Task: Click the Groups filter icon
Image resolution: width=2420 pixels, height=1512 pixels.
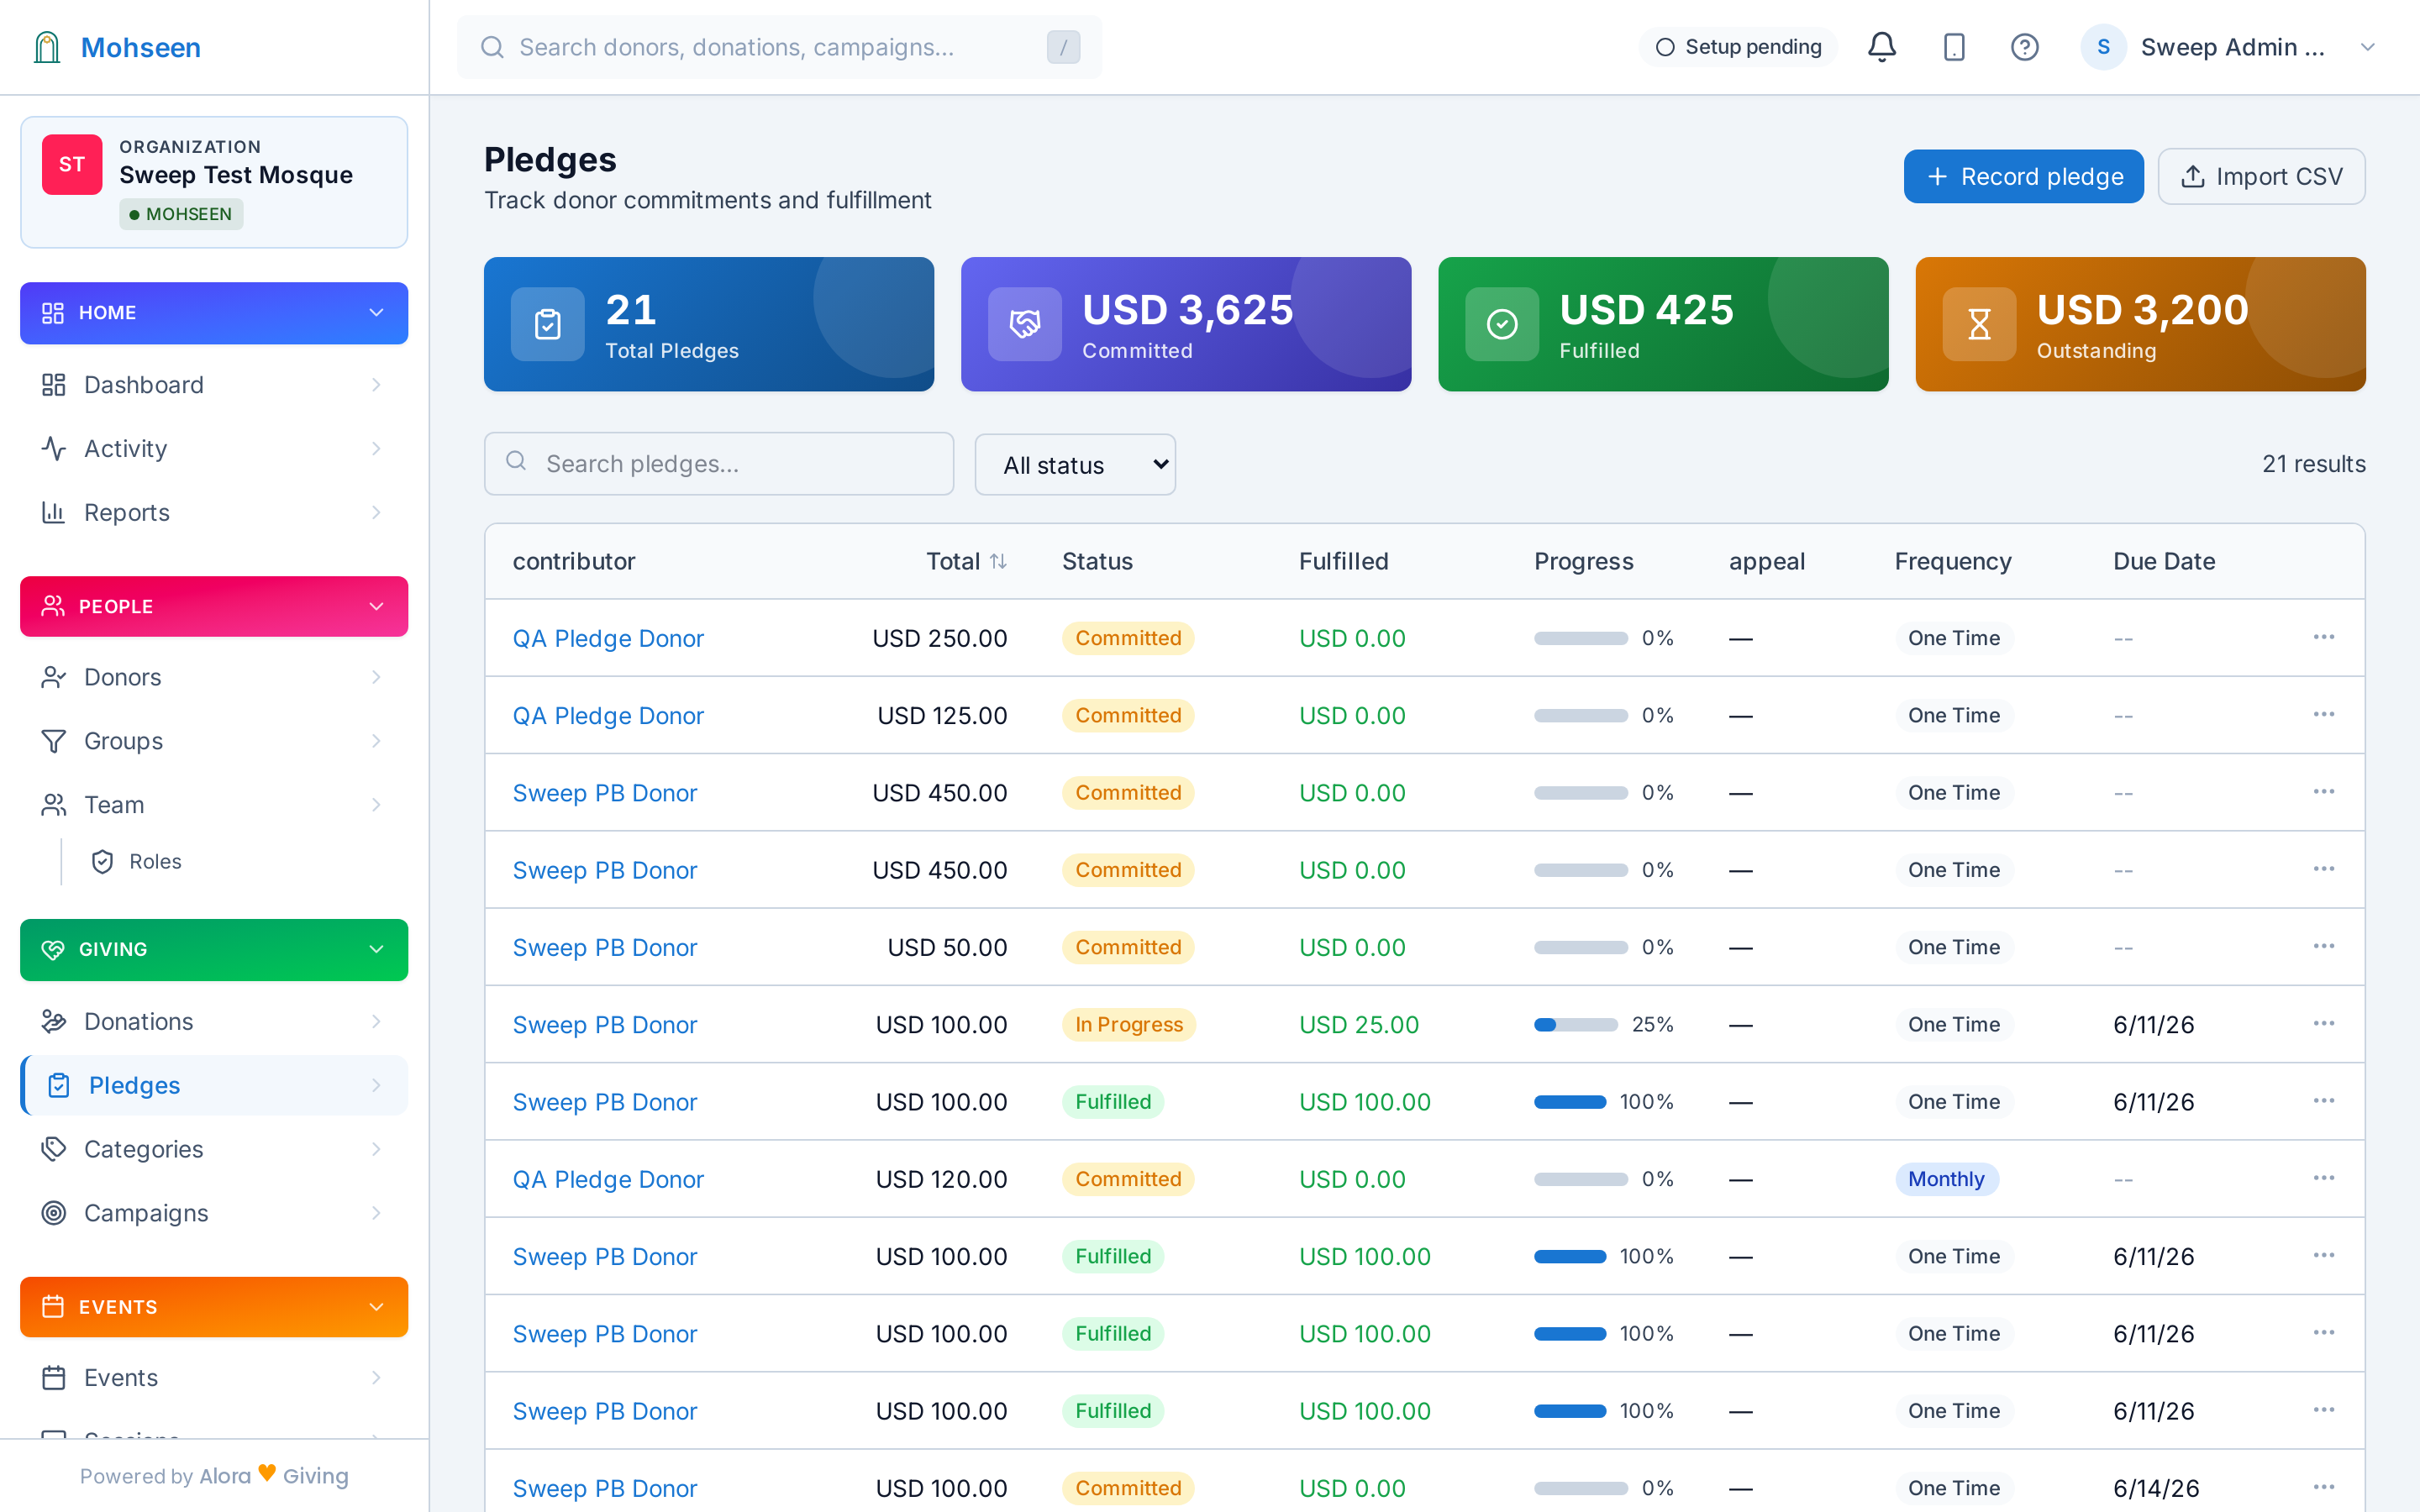Action: [x=53, y=741]
